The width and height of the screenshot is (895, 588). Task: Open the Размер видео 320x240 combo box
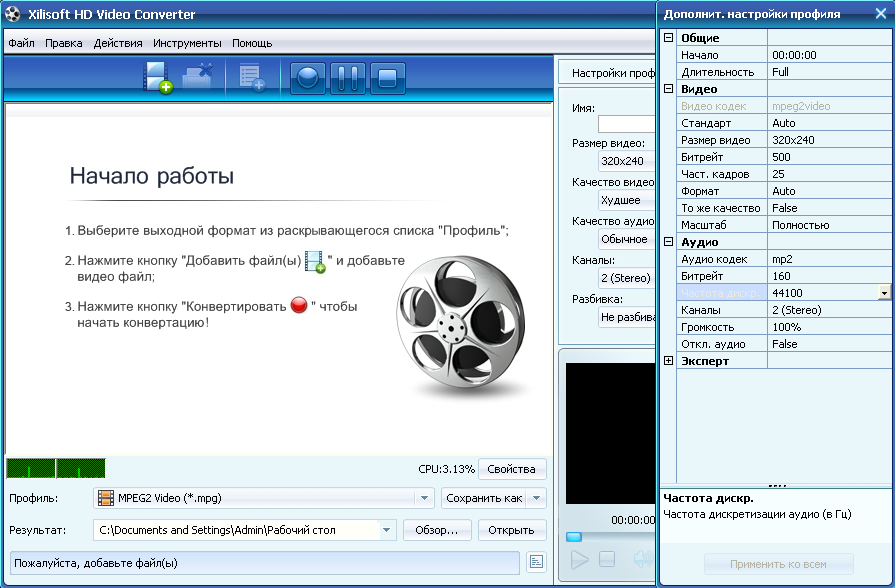627,161
